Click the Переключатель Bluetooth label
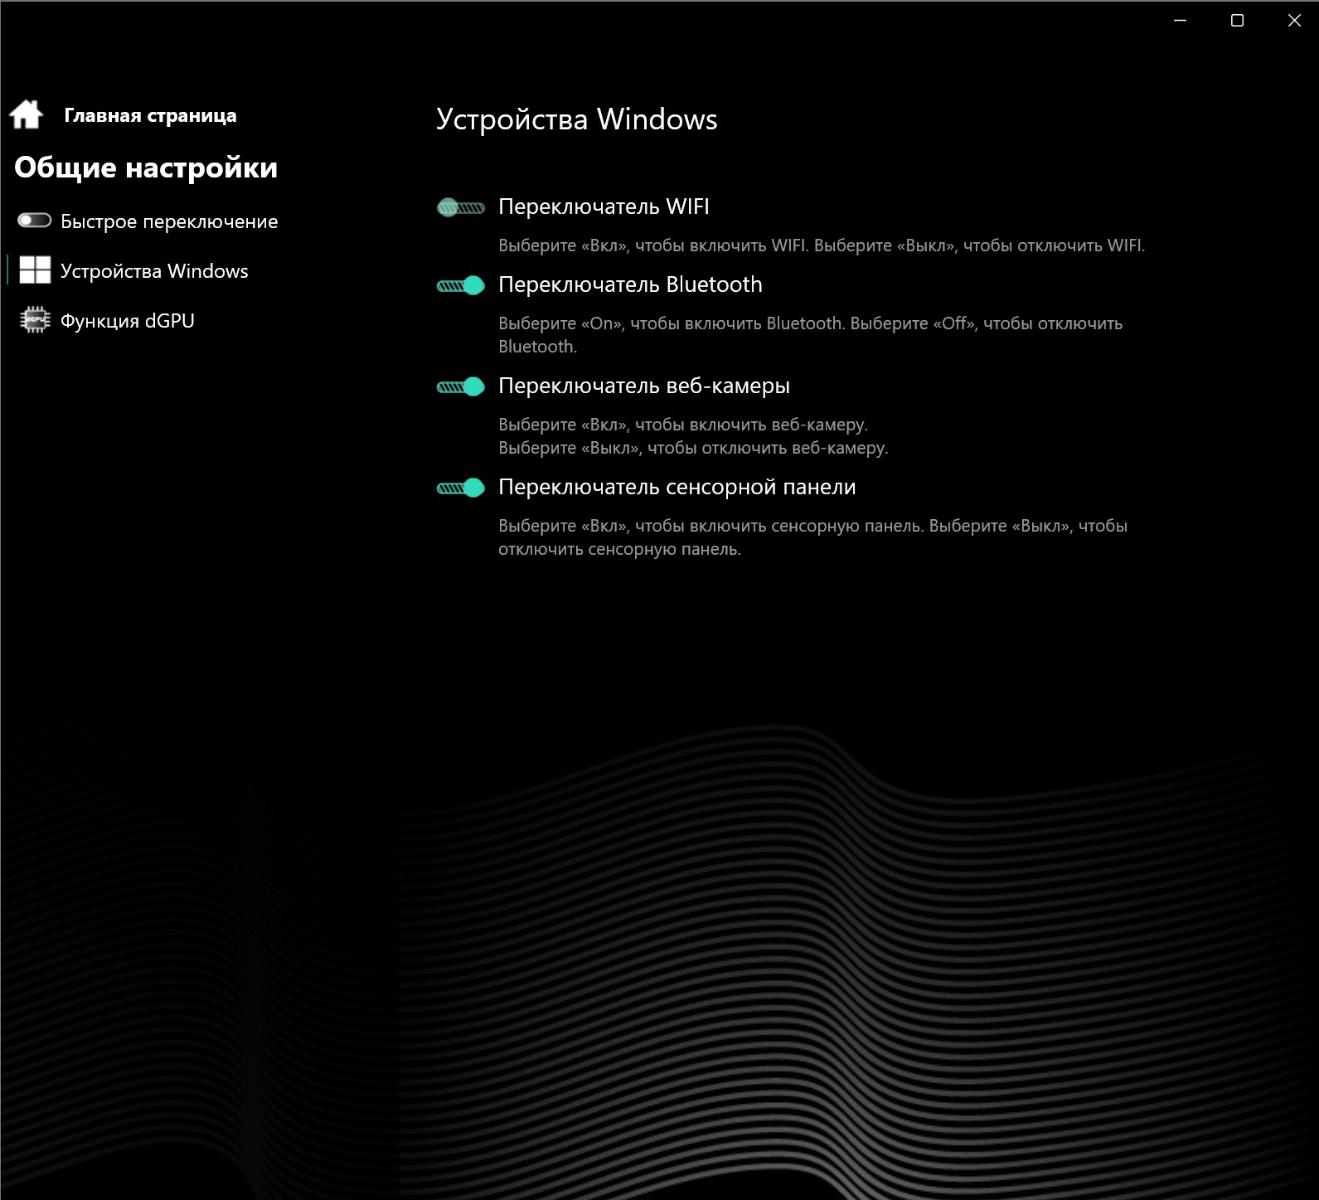This screenshot has width=1319, height=1200. coord(630,284)
